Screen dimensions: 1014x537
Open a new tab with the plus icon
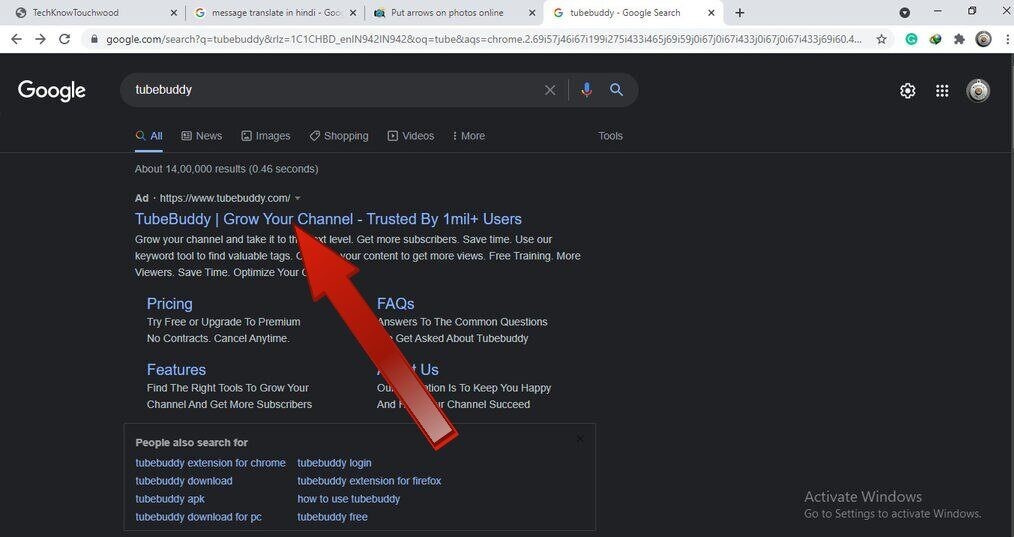point(740,13)
